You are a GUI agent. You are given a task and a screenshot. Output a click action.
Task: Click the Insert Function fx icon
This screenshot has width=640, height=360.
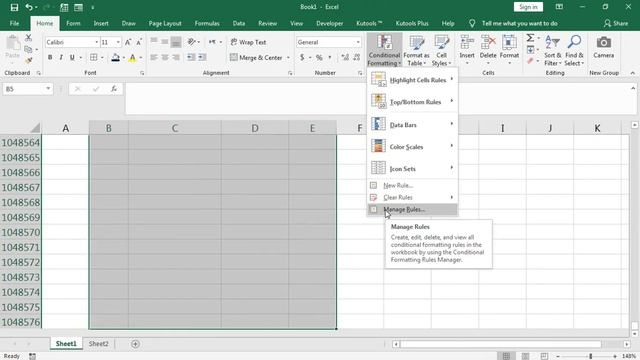click(113, 89)
